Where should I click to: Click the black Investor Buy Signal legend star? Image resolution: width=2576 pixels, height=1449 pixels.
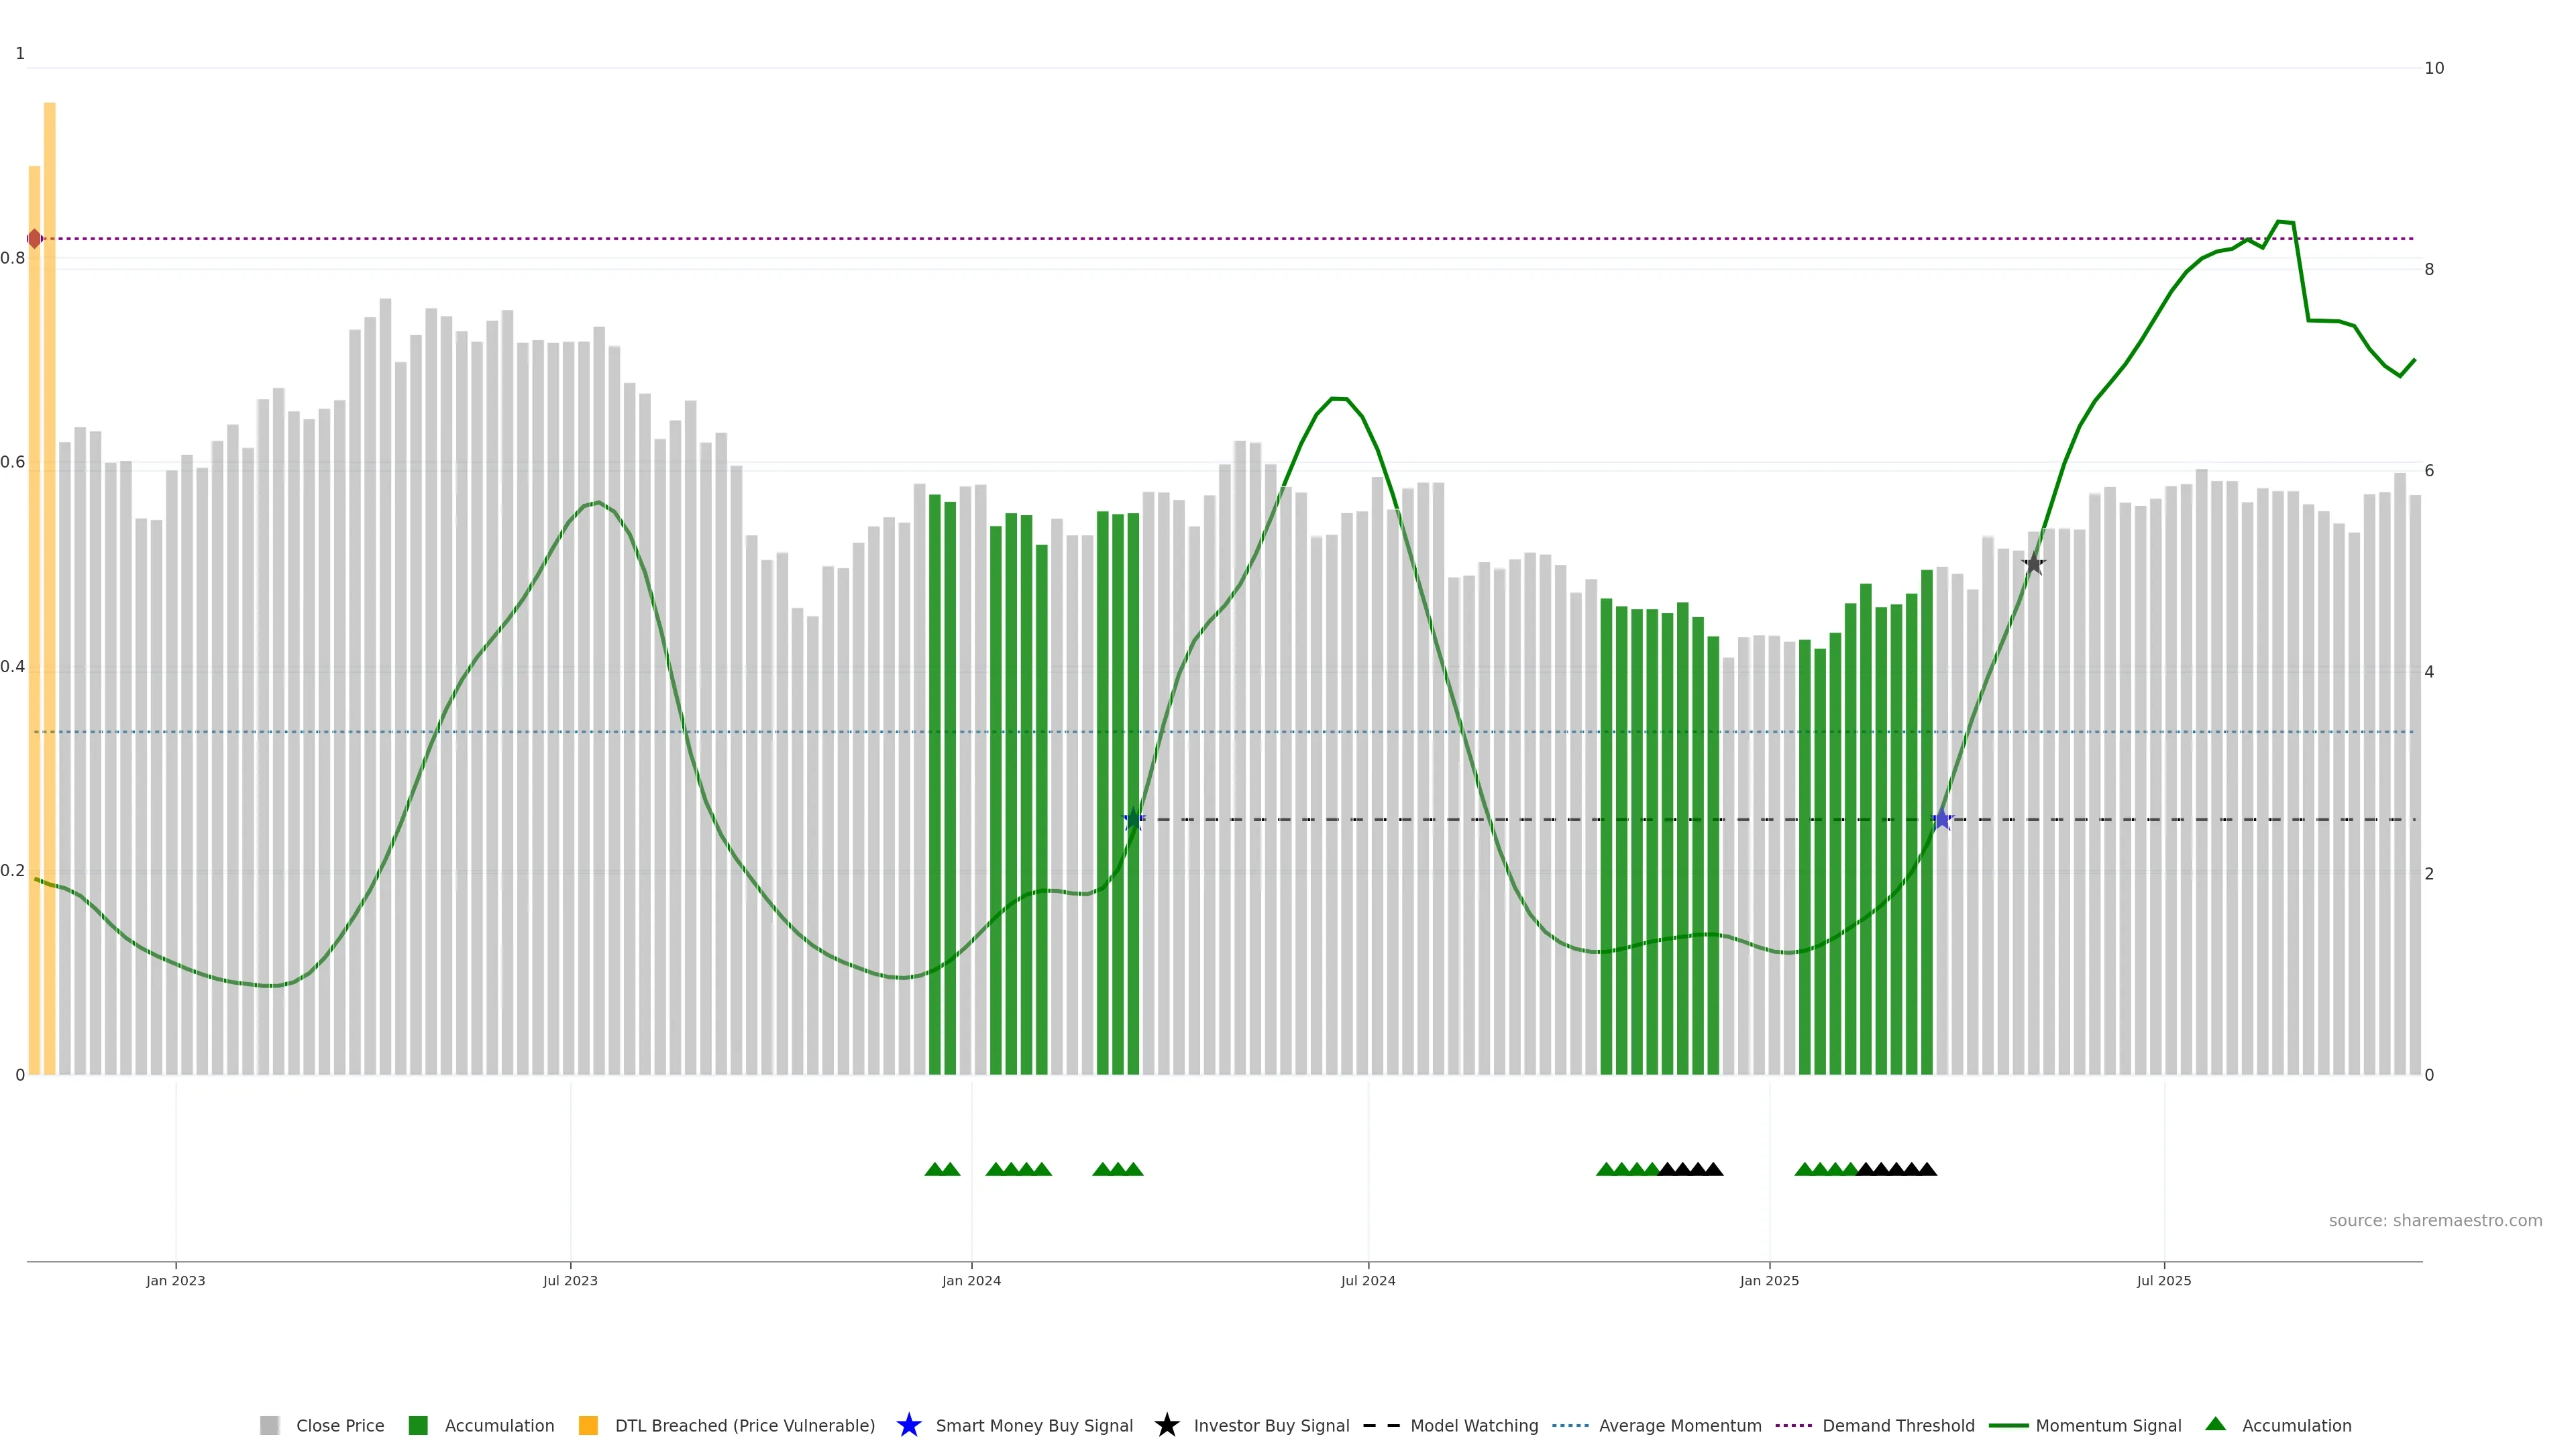tap(1166, 1425)
